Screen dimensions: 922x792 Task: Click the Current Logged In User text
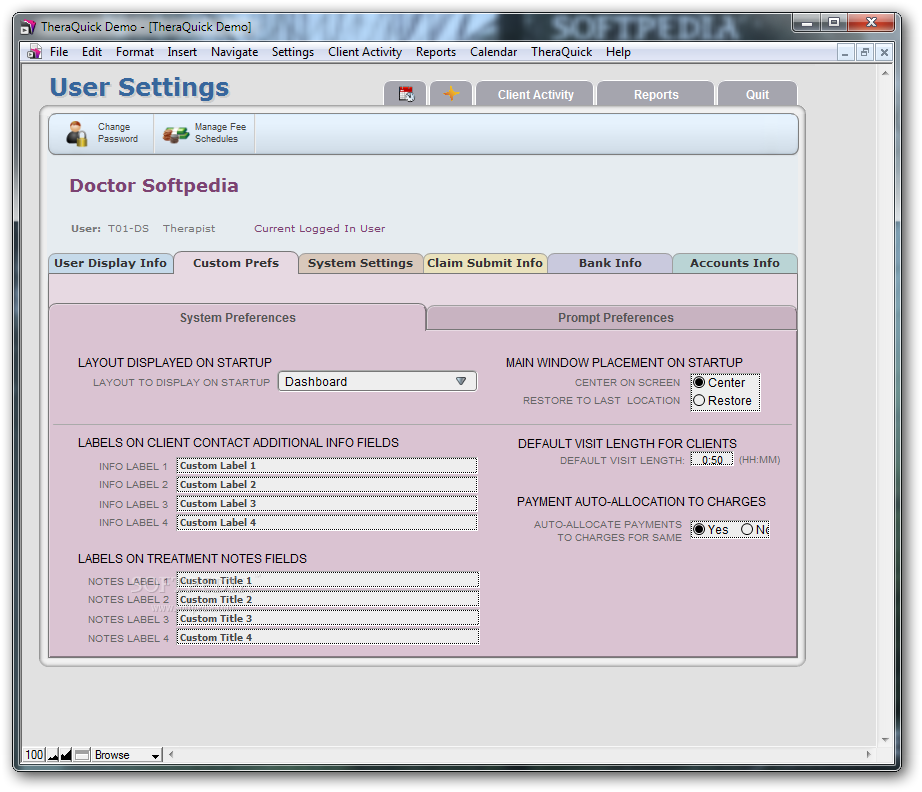tap(319, 229)
